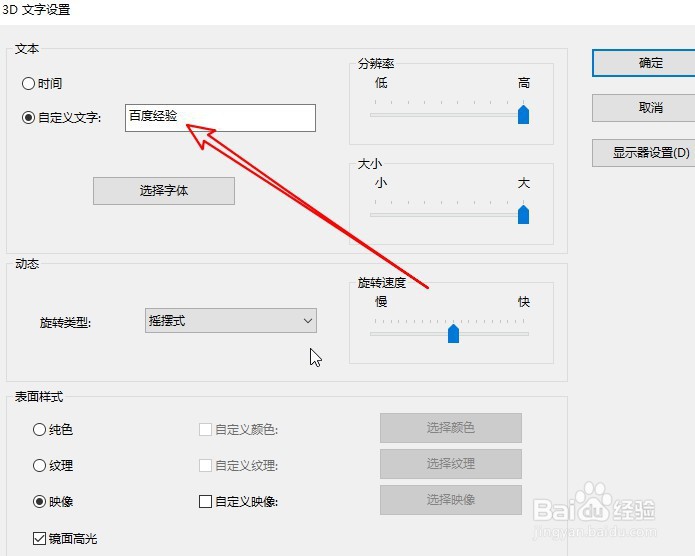This screenshot has height=556, width=695.
Task: Click the greyed 选择颜色 button
Action: (x=451, y=428)
